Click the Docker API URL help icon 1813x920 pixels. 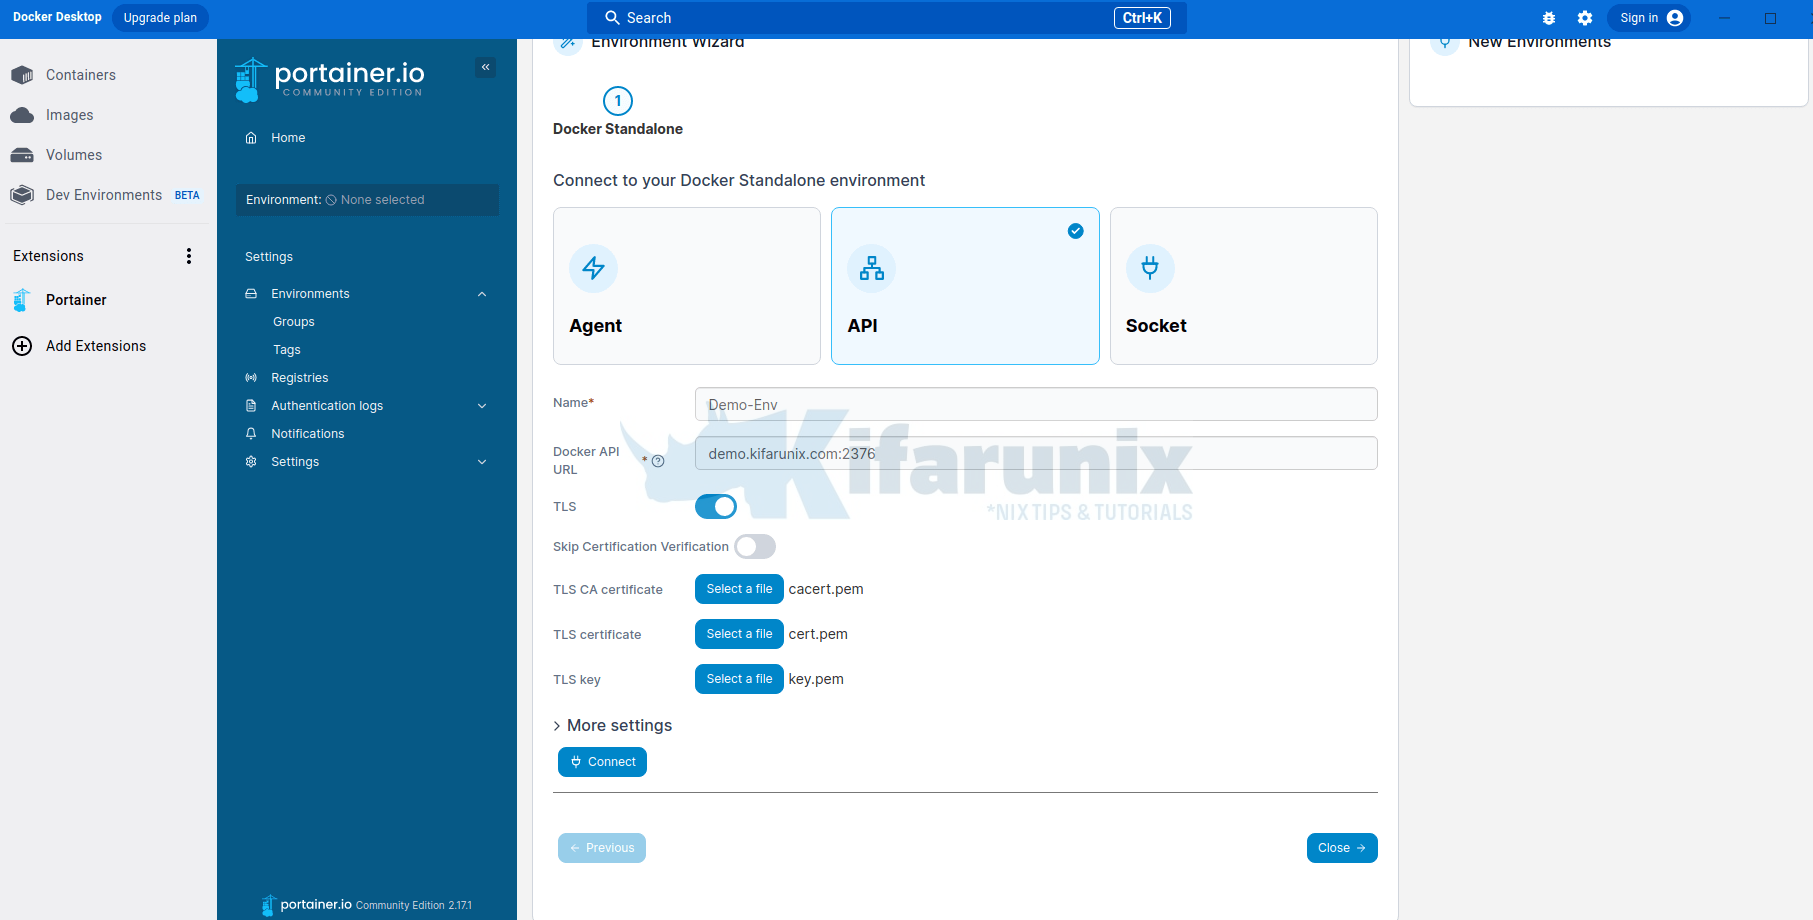pos(658,461)
